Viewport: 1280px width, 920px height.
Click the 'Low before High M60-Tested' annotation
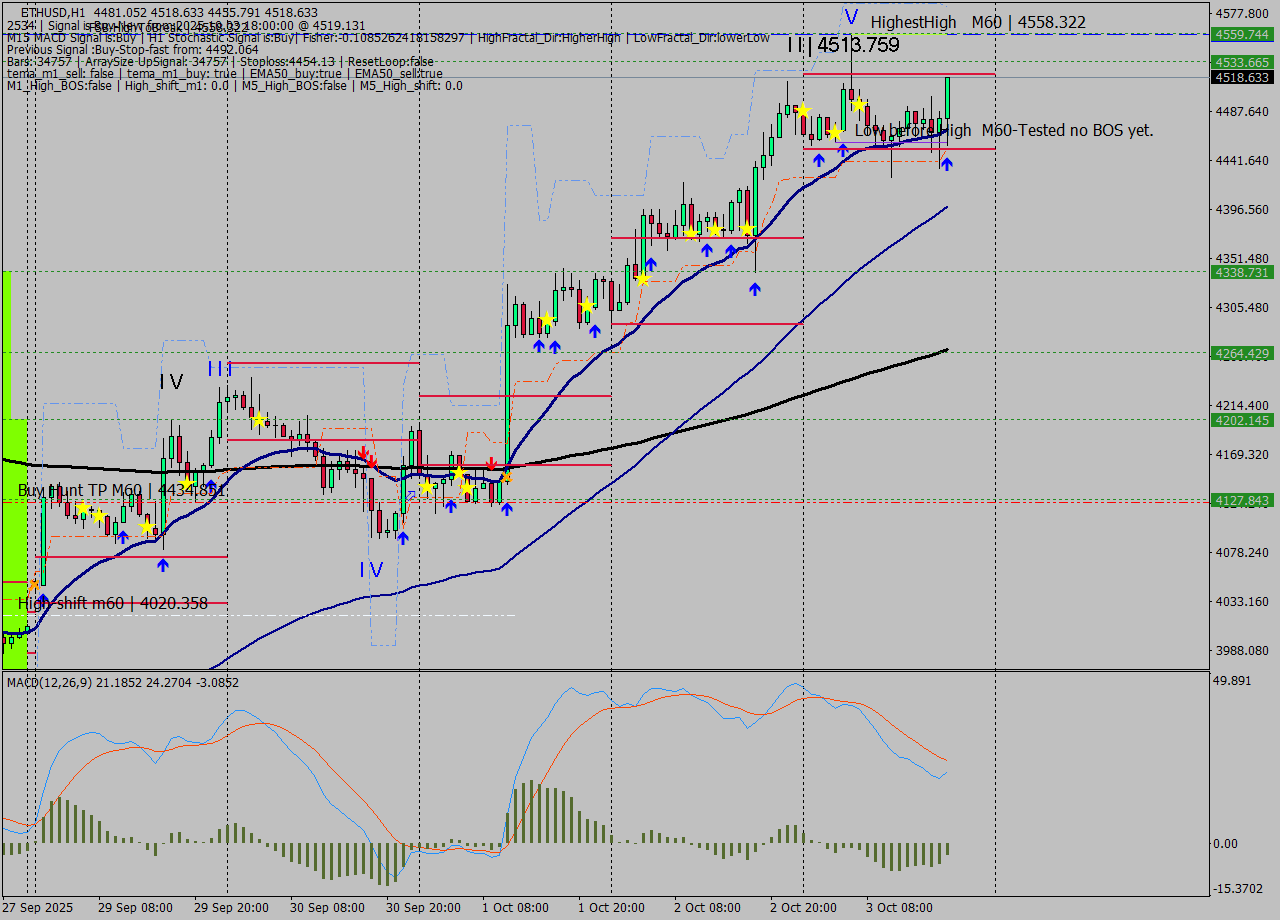pos(1003,130)
